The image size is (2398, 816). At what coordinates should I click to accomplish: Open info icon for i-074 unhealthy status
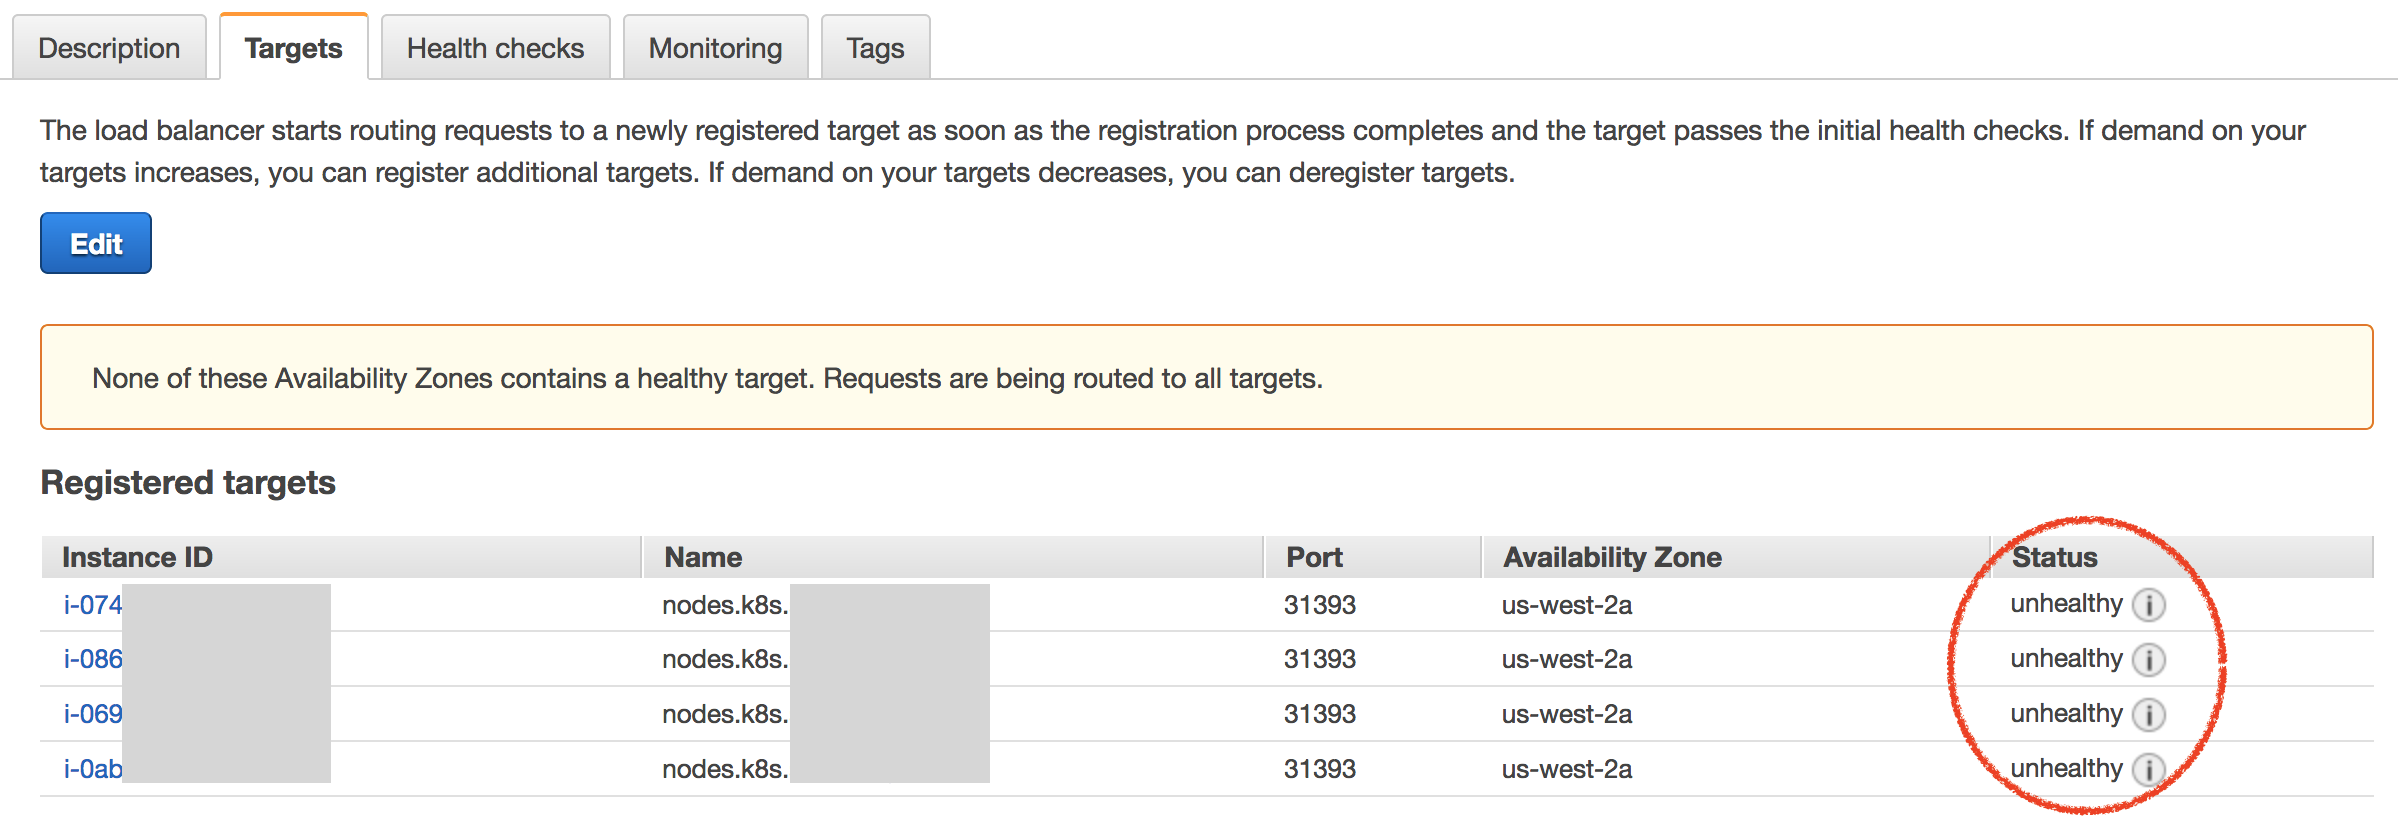point(2148,605)
